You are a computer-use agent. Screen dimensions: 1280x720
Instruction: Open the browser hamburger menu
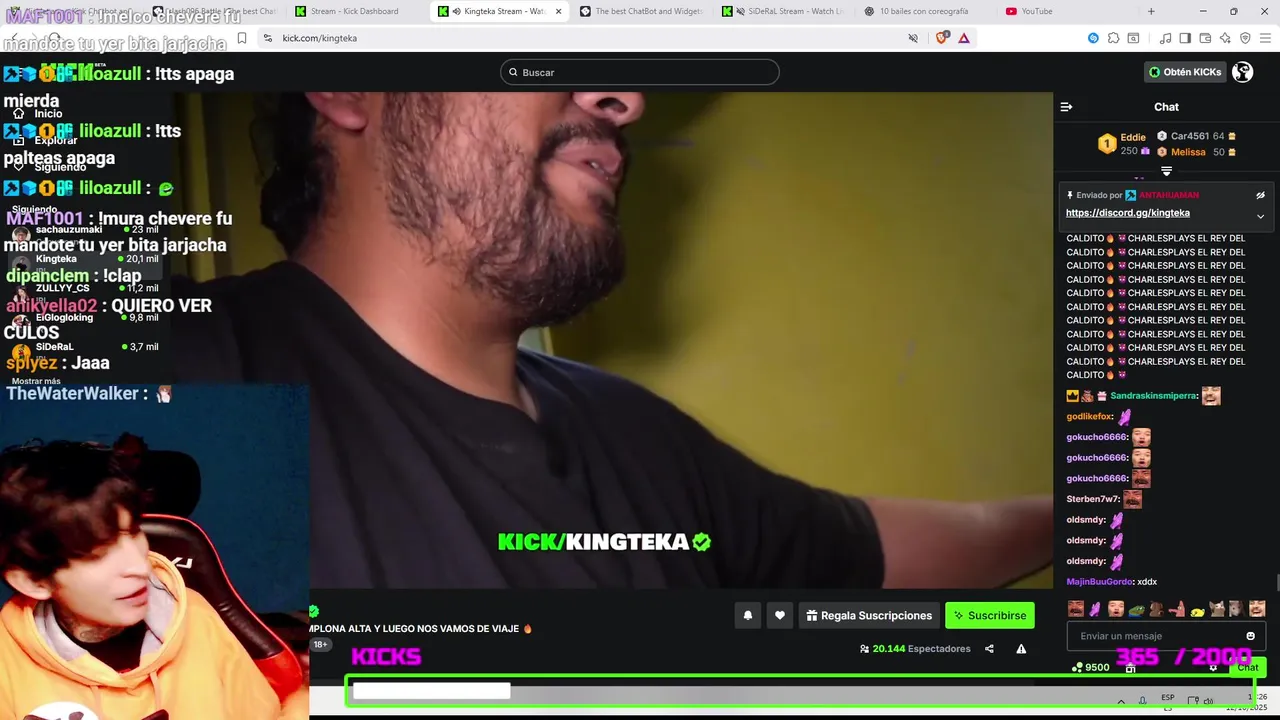pos(1264,38)
